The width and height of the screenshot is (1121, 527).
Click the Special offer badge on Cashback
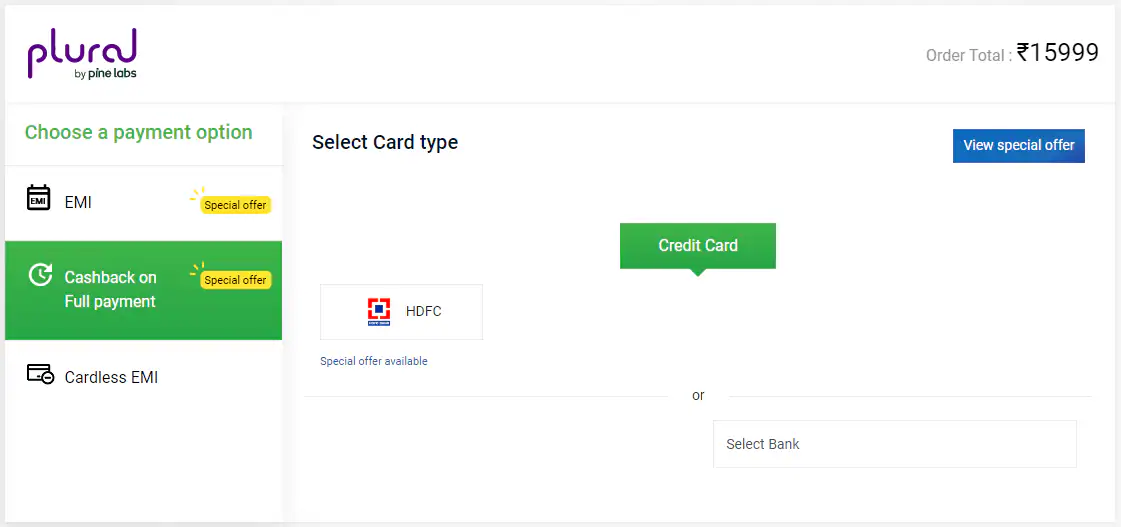click(235, 280)
